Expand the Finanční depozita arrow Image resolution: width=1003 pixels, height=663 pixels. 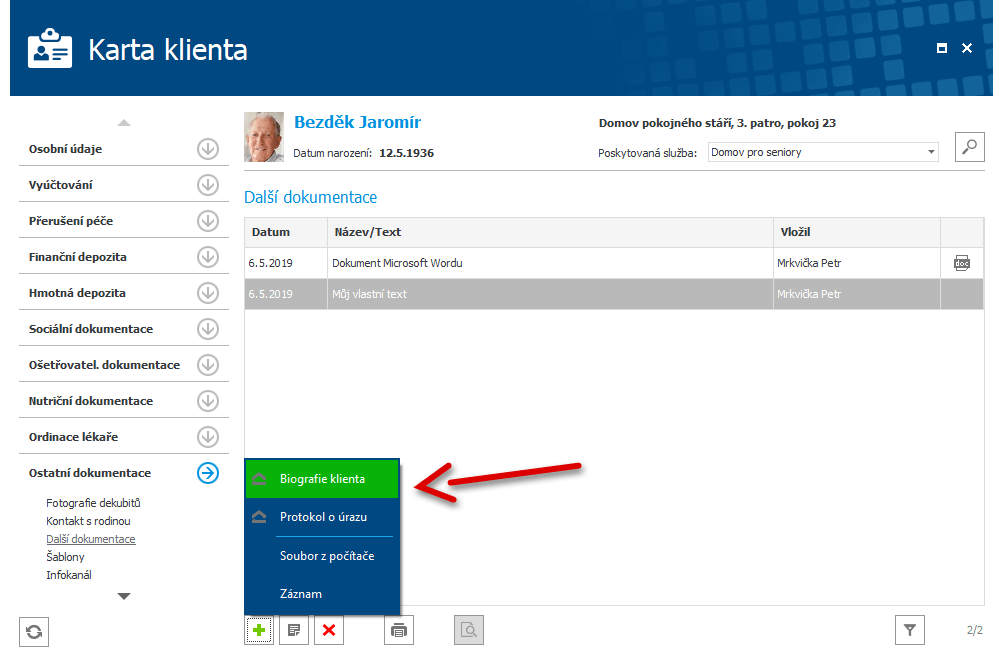coord(208,257)
